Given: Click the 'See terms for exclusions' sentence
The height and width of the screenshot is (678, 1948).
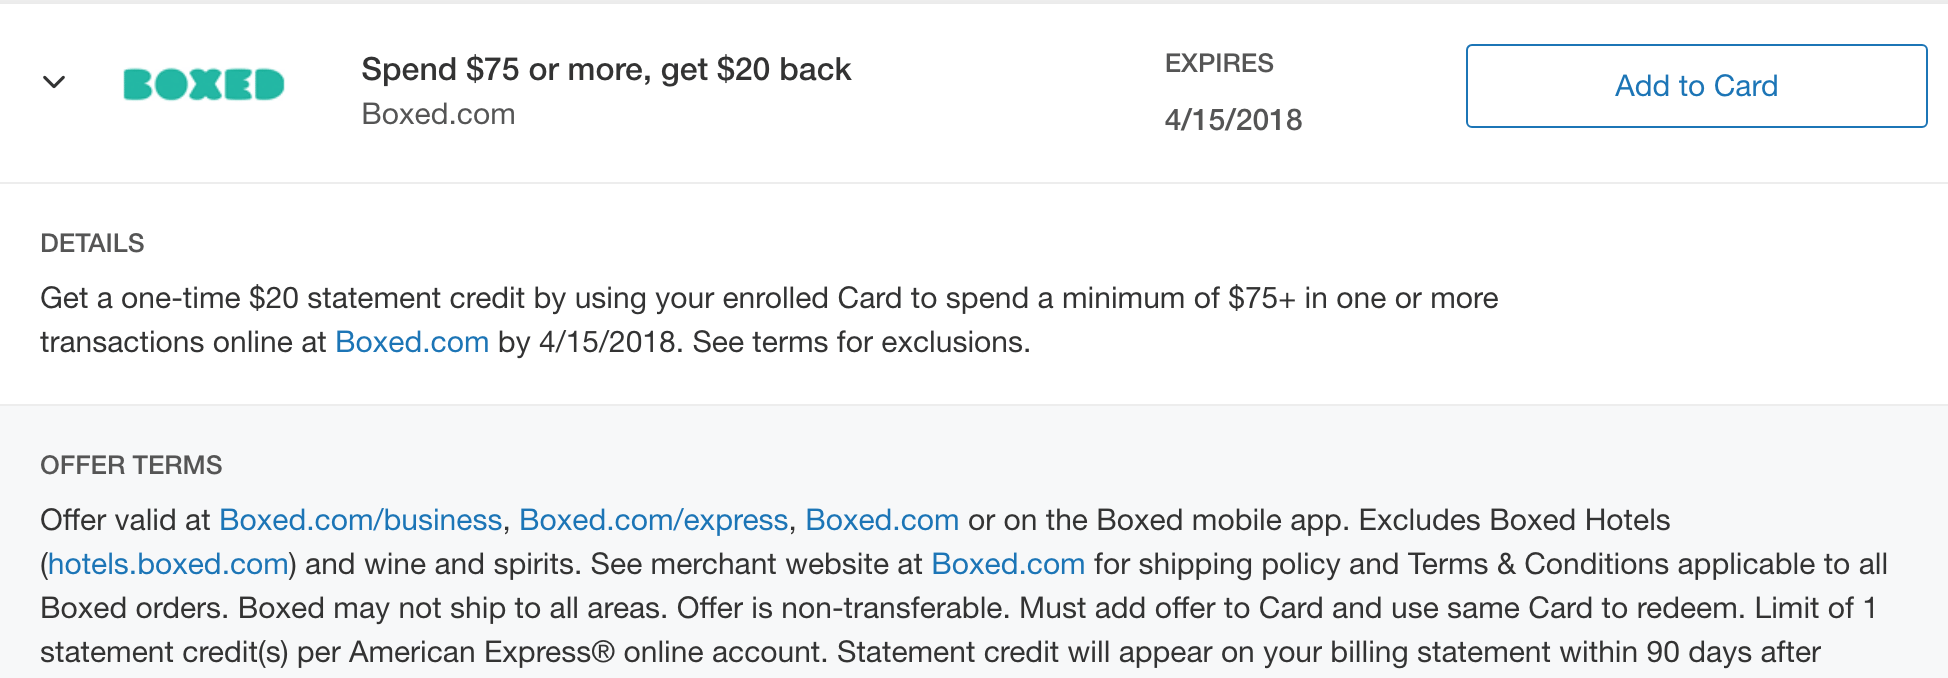Looking at the screenshot, I should (861, 342).
